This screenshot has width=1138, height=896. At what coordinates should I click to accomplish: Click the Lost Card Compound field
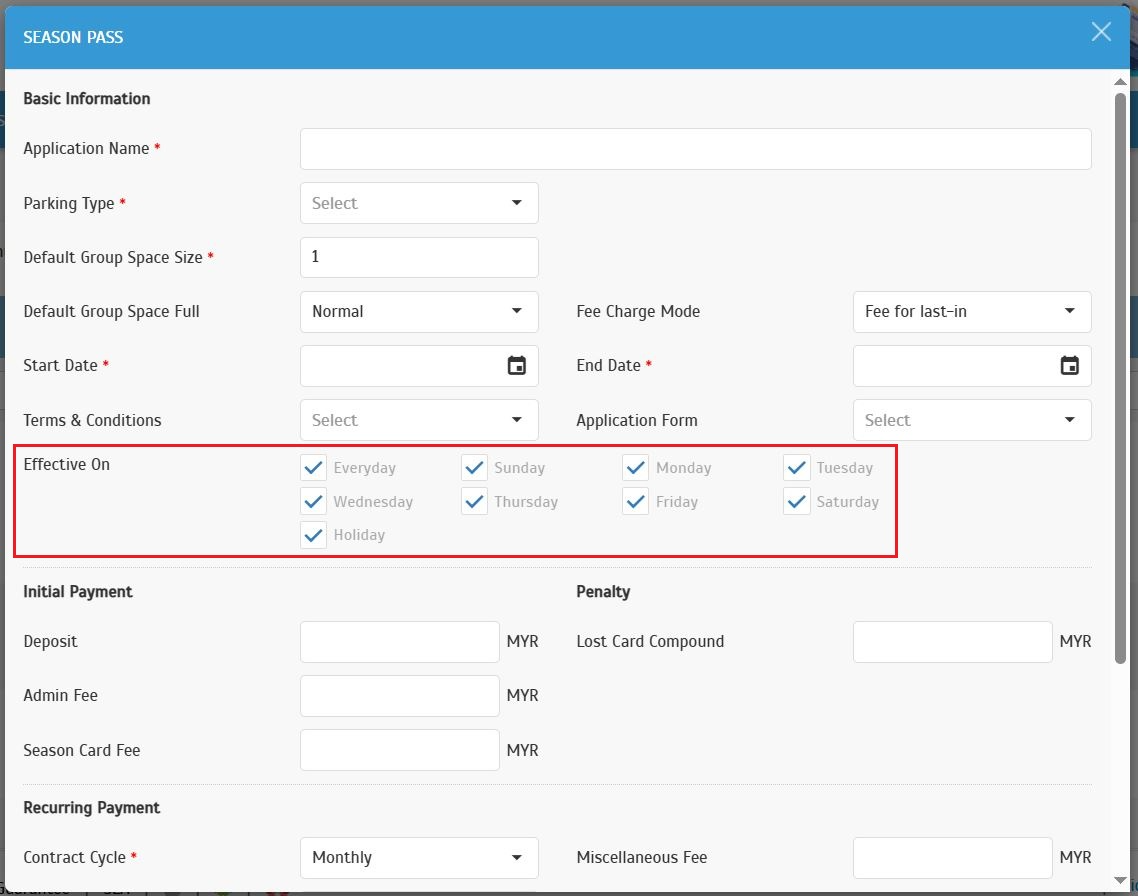click(x=952, y=642)
